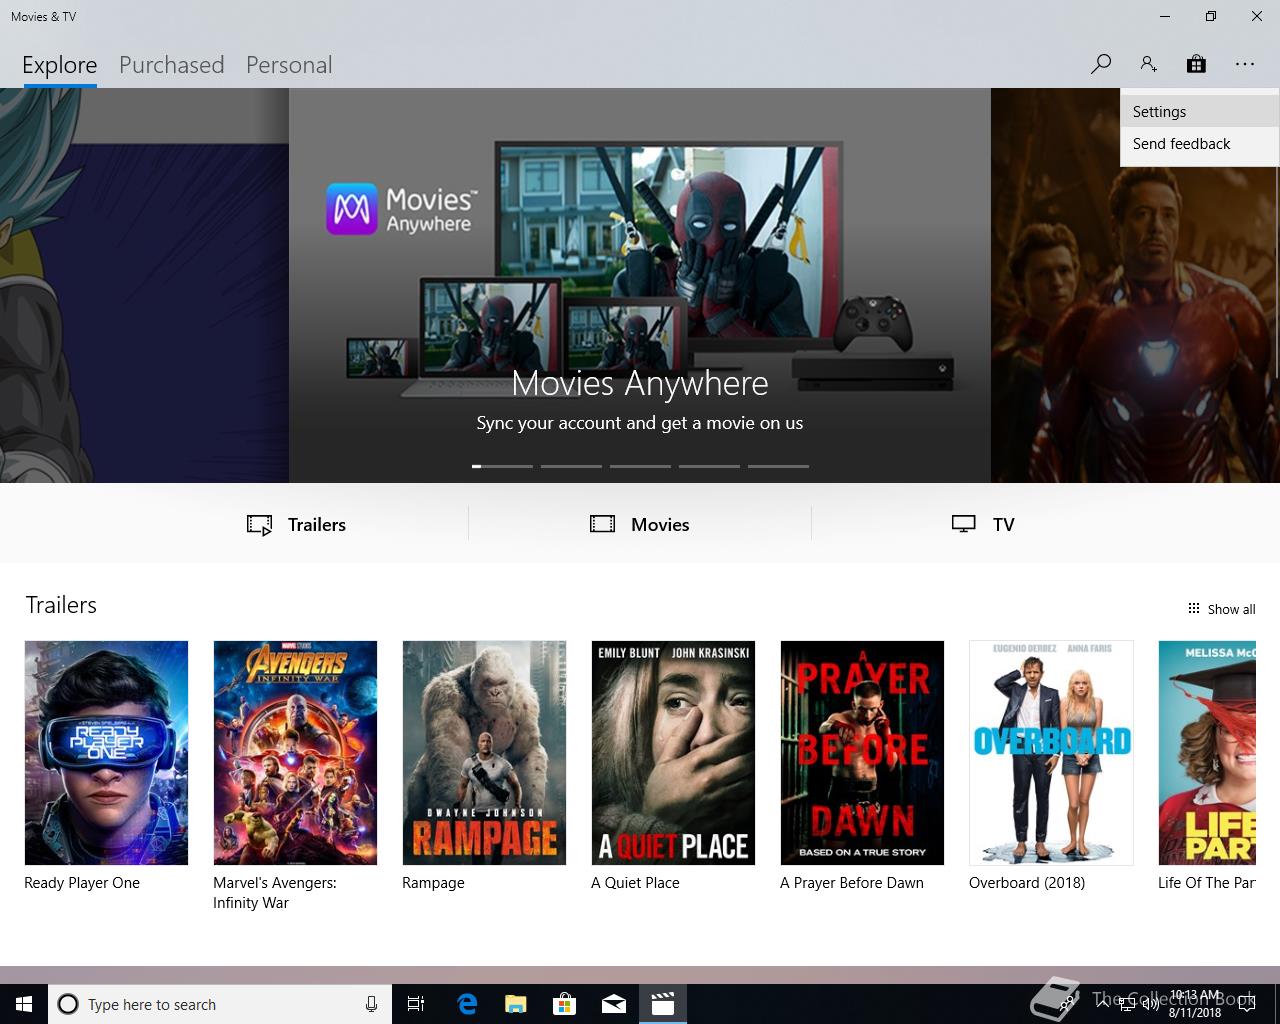Click in the 'Type here to search' box
The image size is (1280, 1024).
pos(220,1004)
